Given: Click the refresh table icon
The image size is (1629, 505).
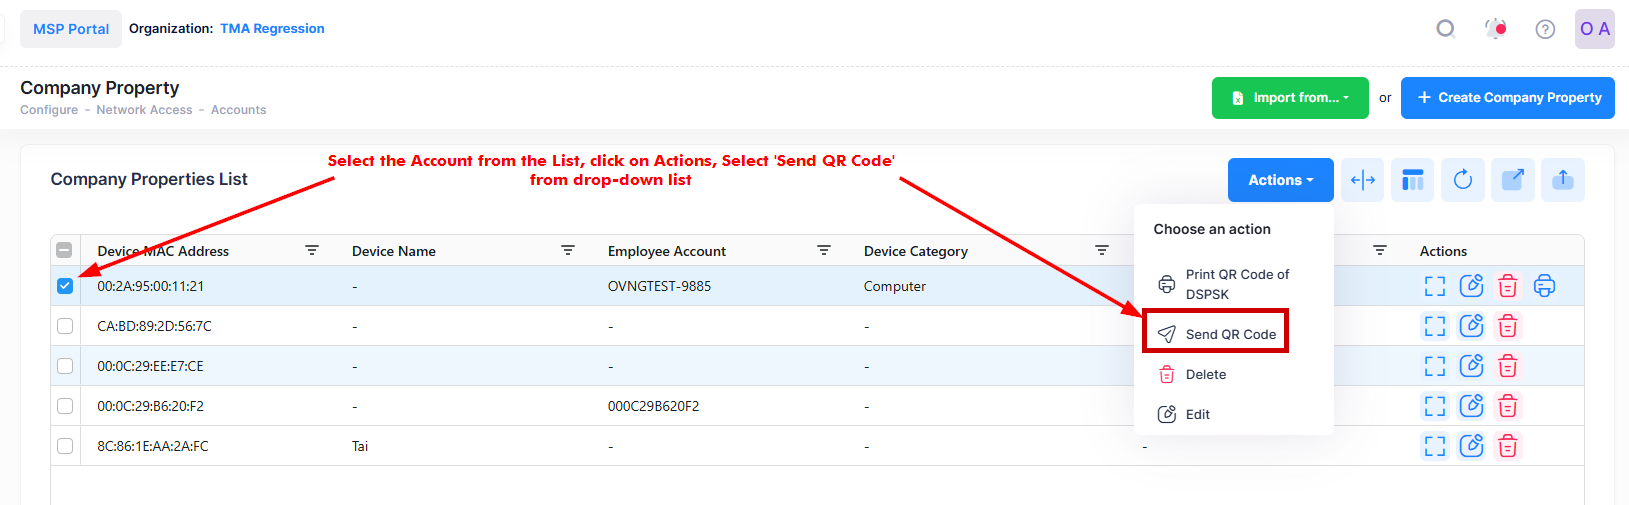Looking at the screenshot, I should pyautogui.click(x=1462, y=180).
